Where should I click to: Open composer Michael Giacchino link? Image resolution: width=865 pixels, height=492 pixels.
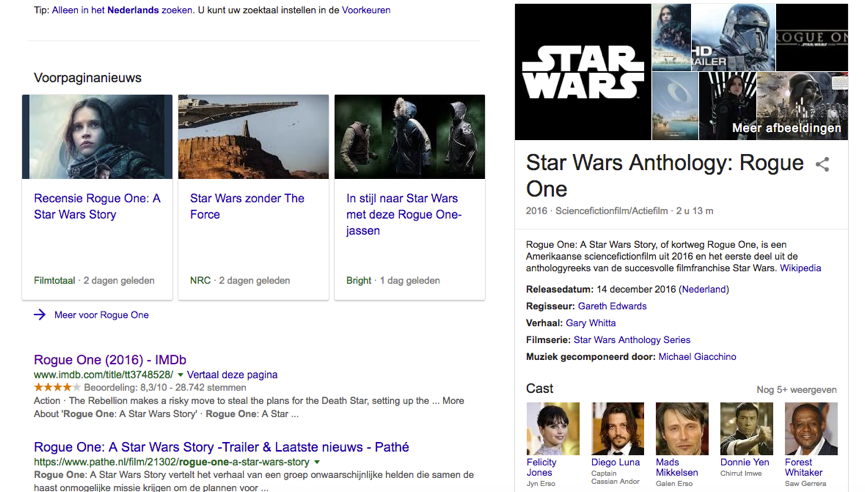[697, 357]
